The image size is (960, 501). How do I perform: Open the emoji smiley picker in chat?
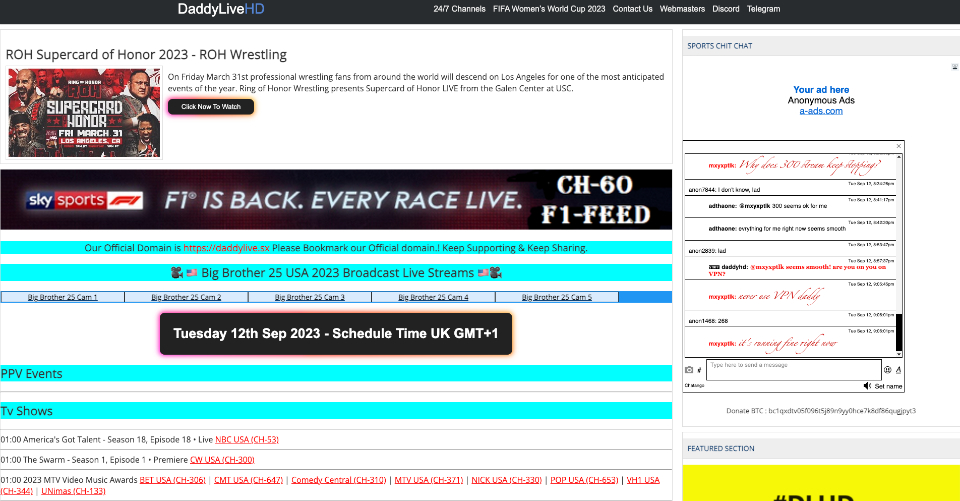tap(887, 369)
